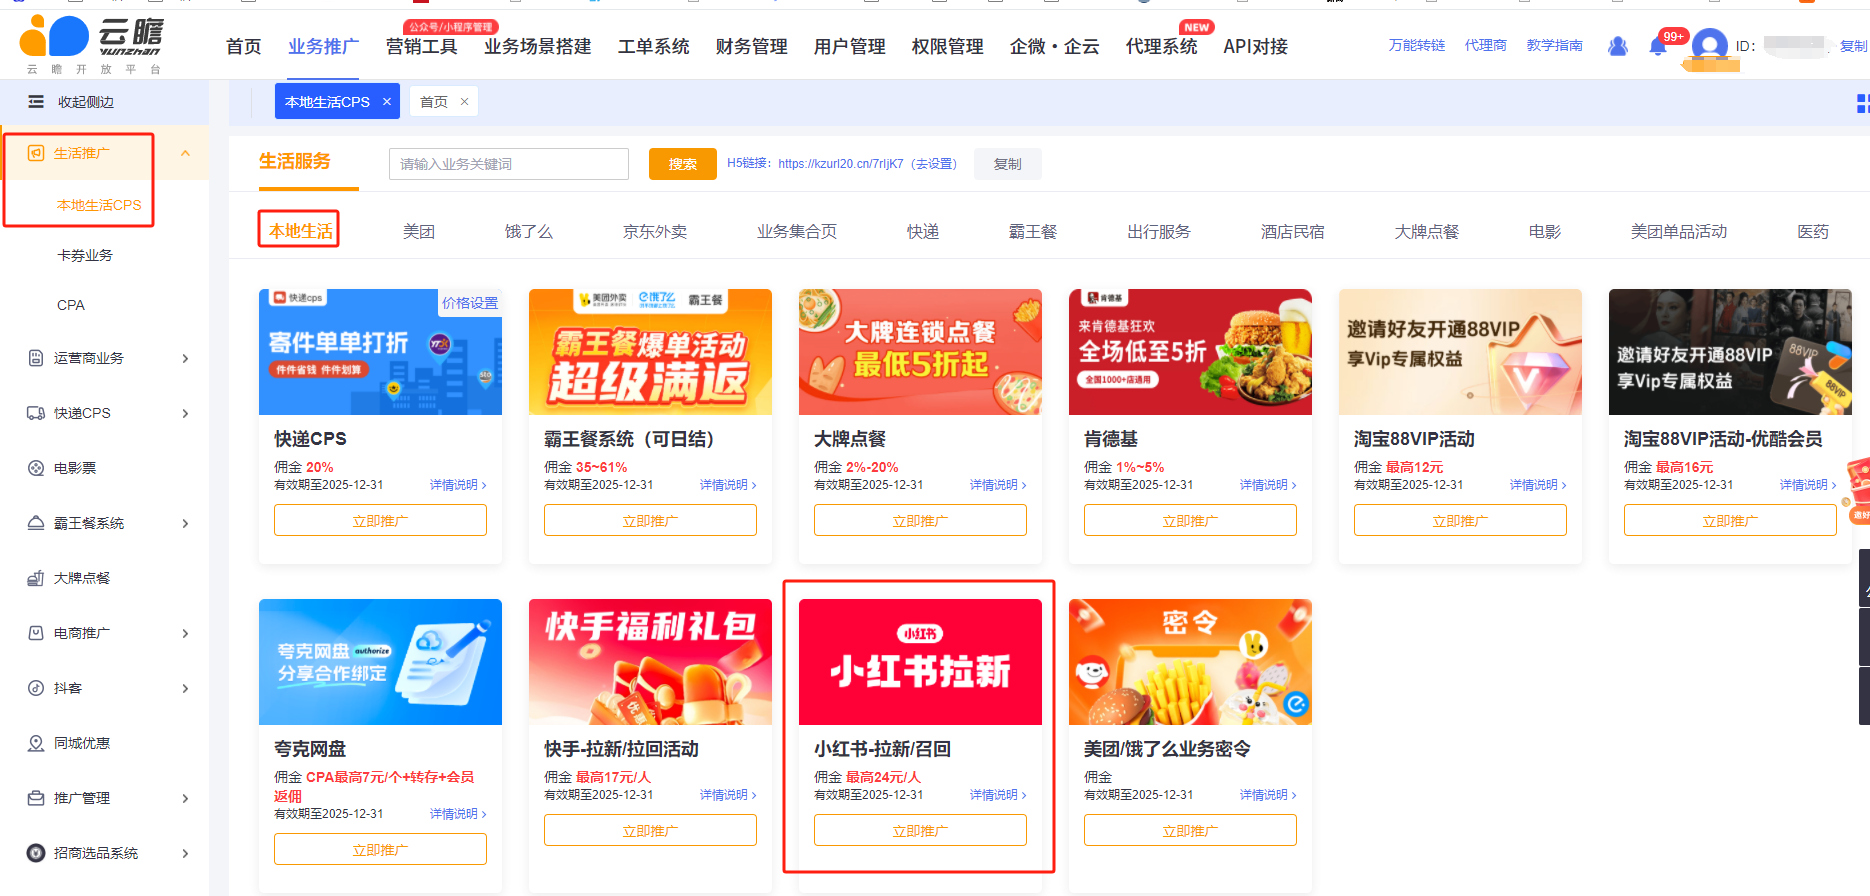Viewport: 1870px width, 896px height.
Task: Click the 去设置 link
Action: pyautogui.click(x=935, y=164)
